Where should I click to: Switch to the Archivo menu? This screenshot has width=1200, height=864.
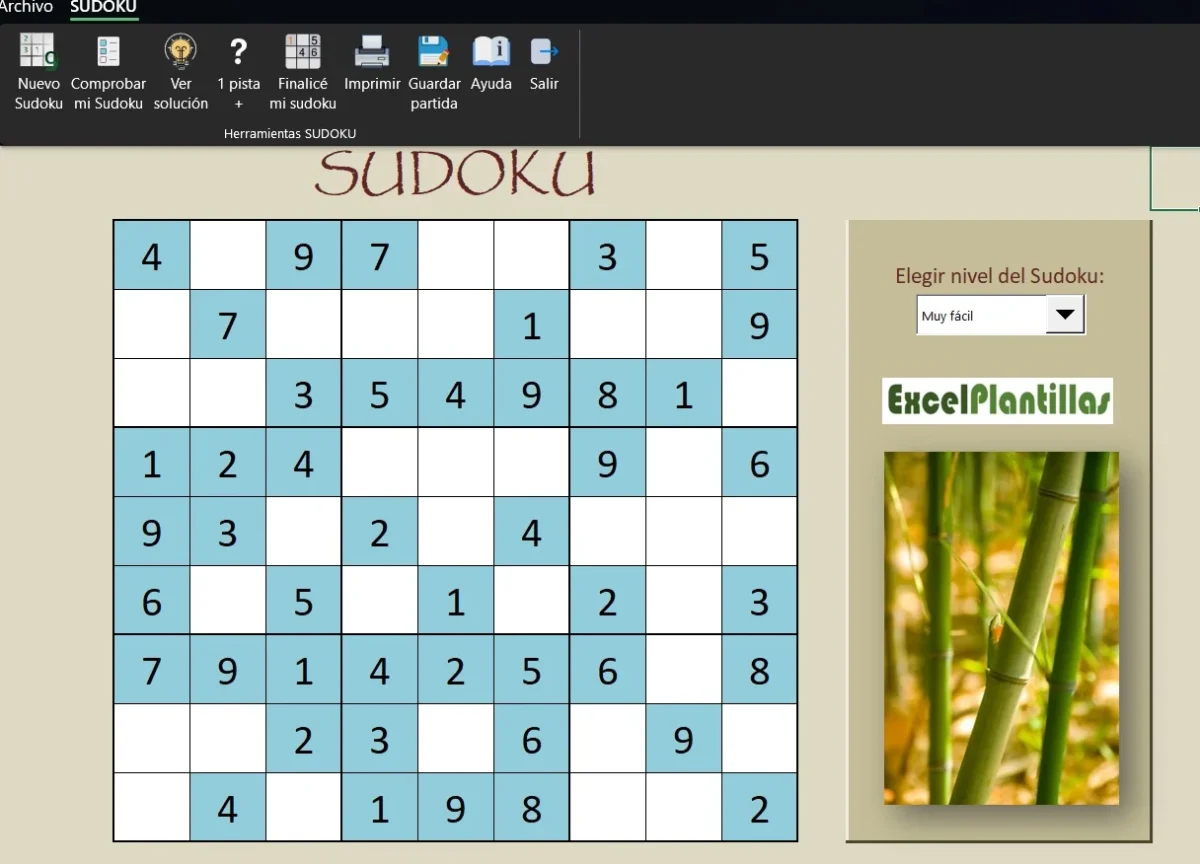27,8
